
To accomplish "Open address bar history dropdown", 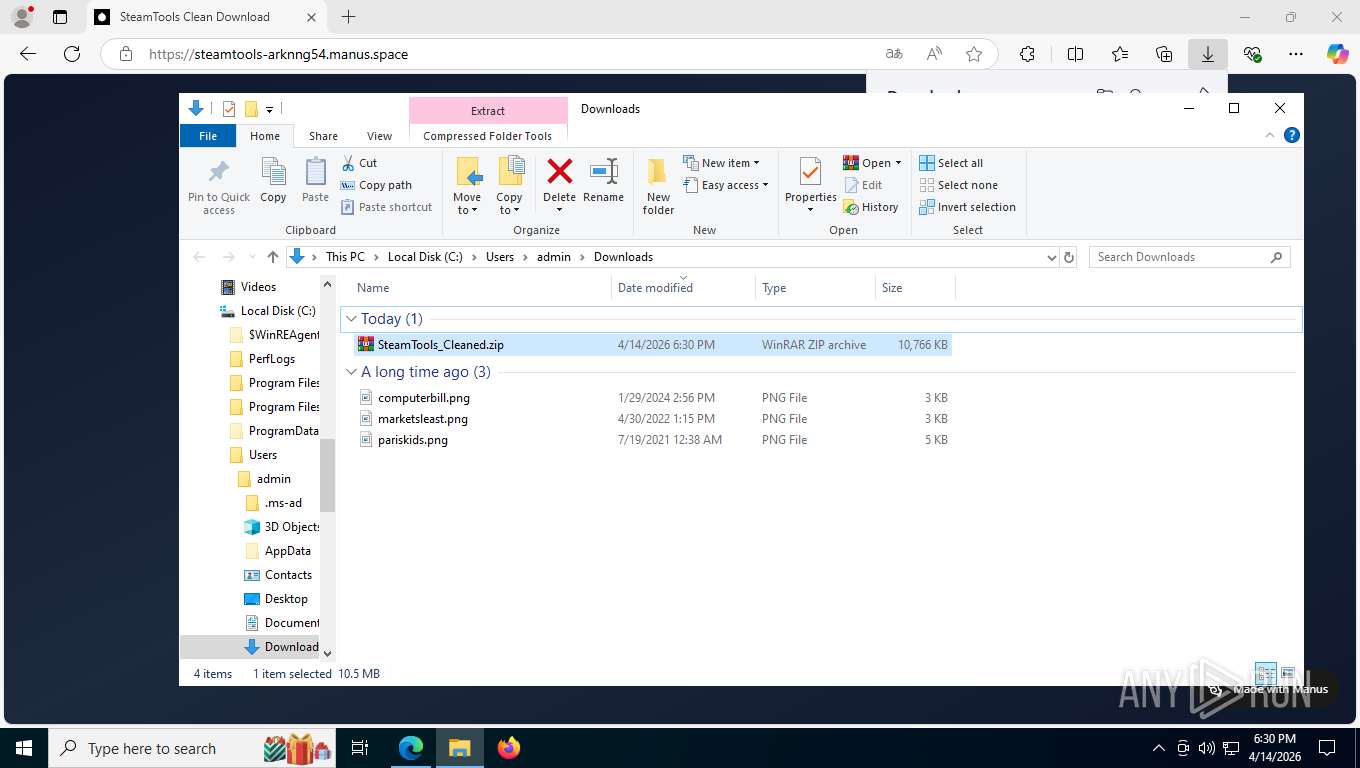I will pyautogui.click(x=1051, y=257).
